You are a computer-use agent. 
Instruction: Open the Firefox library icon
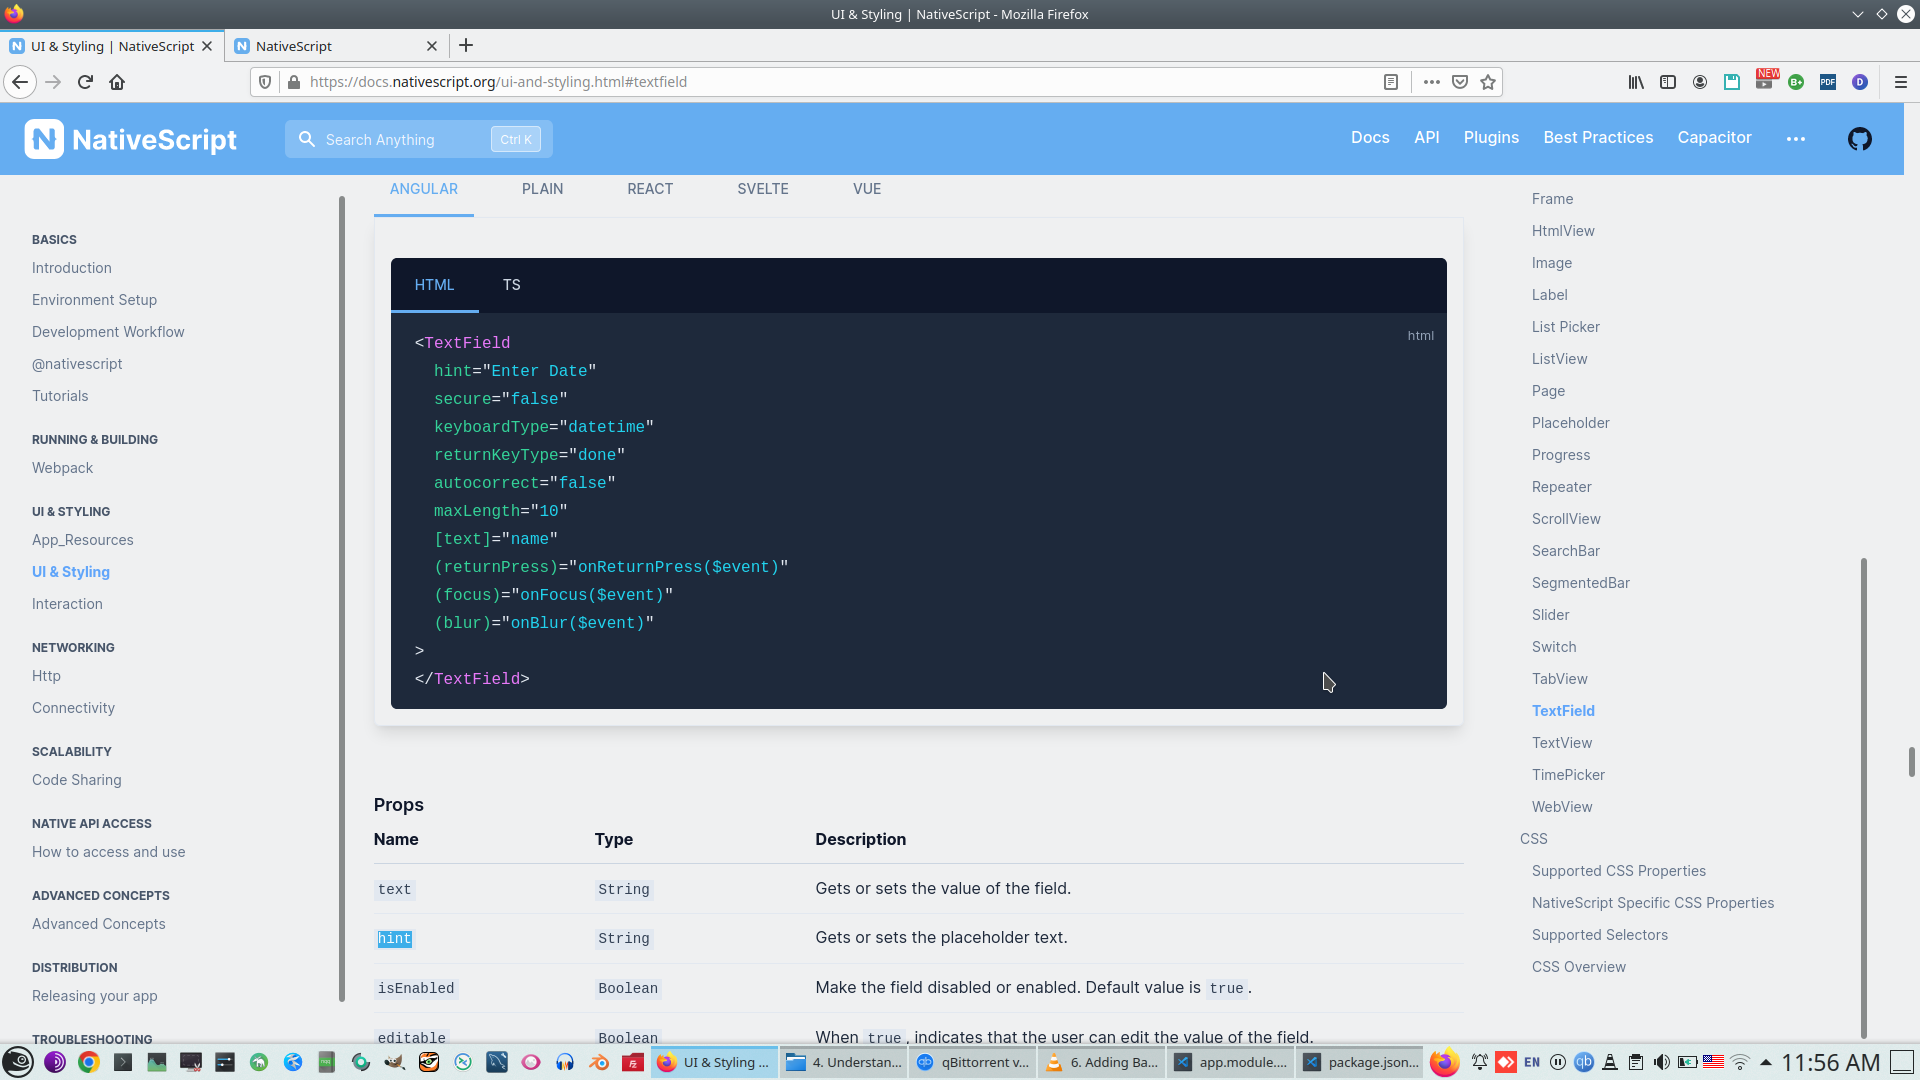(x=1636, y=82)
